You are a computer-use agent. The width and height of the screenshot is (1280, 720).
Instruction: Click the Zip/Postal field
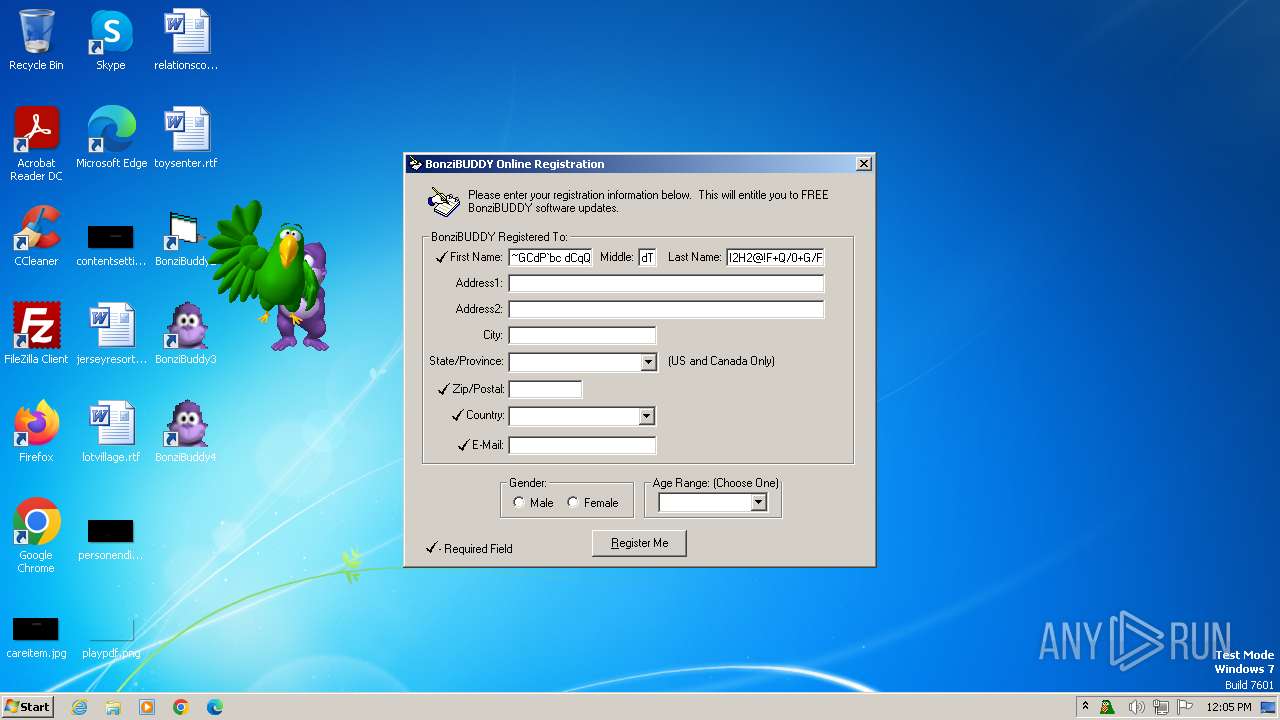pos(545,389)
